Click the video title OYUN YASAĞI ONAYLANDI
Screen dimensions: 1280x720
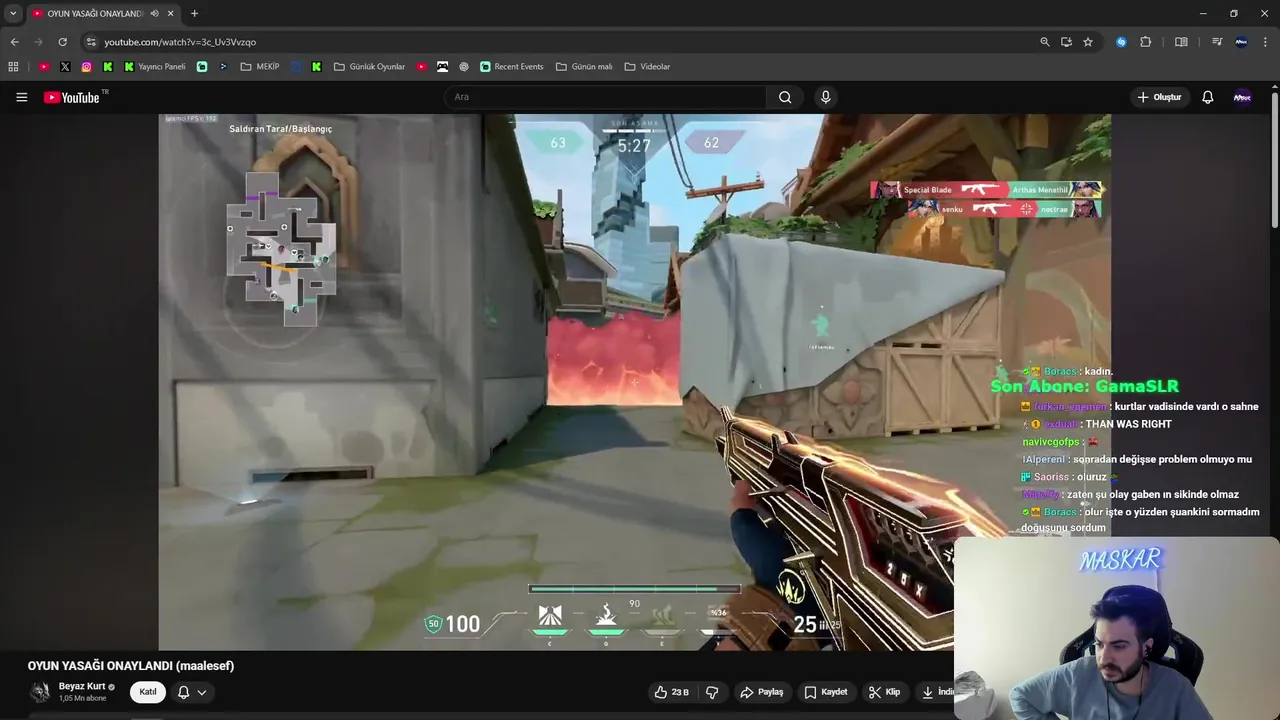(x=131, y=666)
